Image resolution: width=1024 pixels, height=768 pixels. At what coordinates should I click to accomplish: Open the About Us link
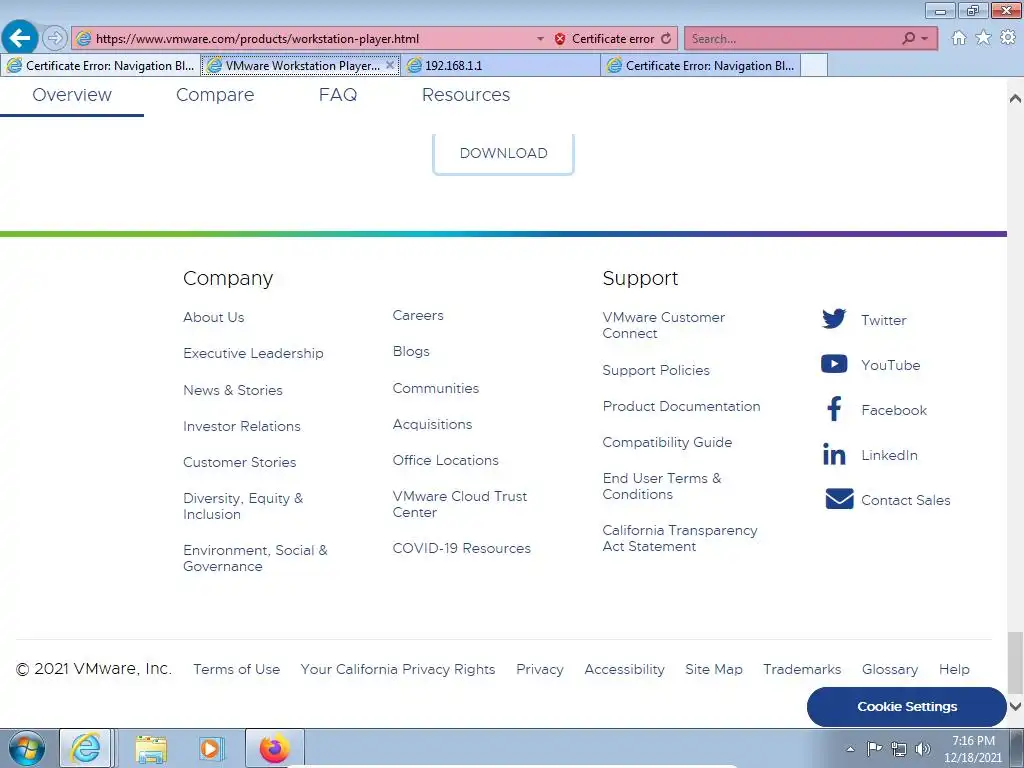pos(214,317)
